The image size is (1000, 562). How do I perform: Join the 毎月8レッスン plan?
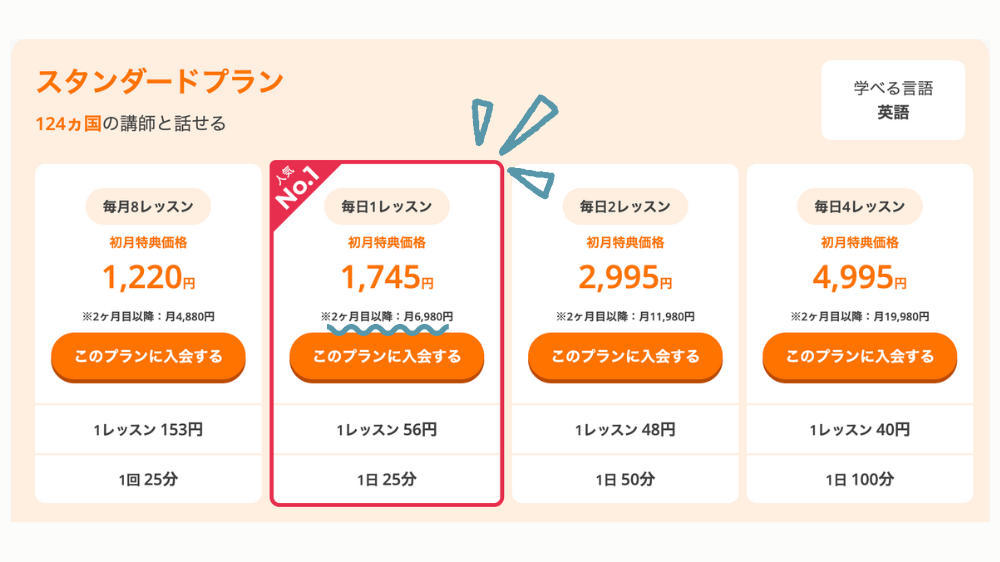tap(148, 357)
